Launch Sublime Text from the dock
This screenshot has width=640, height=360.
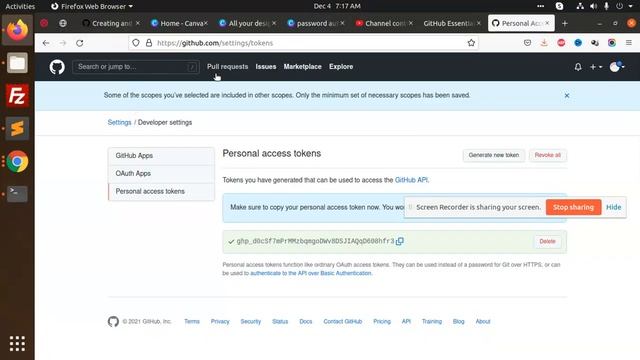pos(17,129)
